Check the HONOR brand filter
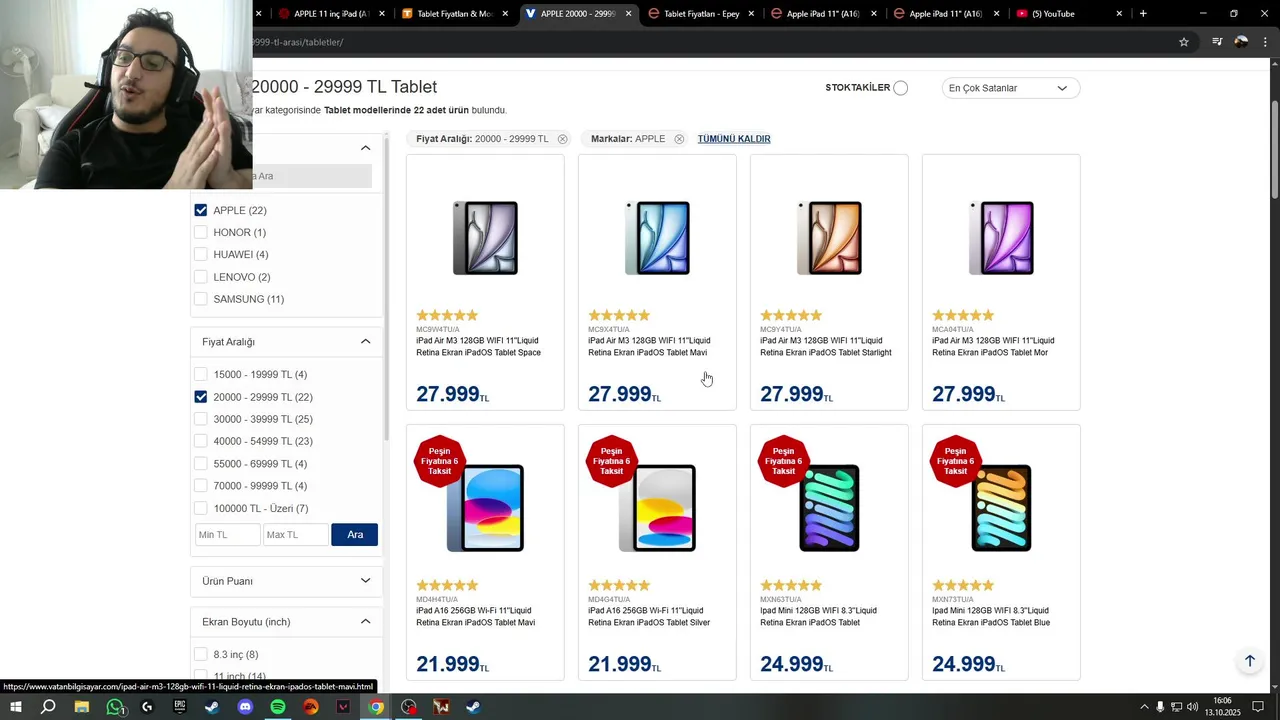This screenshot has width=1280, height=720. click(x=201, y=232)
